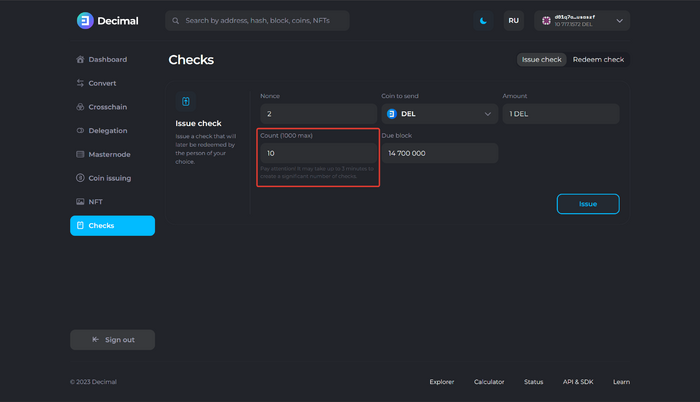Click the Convert arrows icon
The width and height of the screenshot is (700, 402).
pyautogui.click(x=80, y=83)
